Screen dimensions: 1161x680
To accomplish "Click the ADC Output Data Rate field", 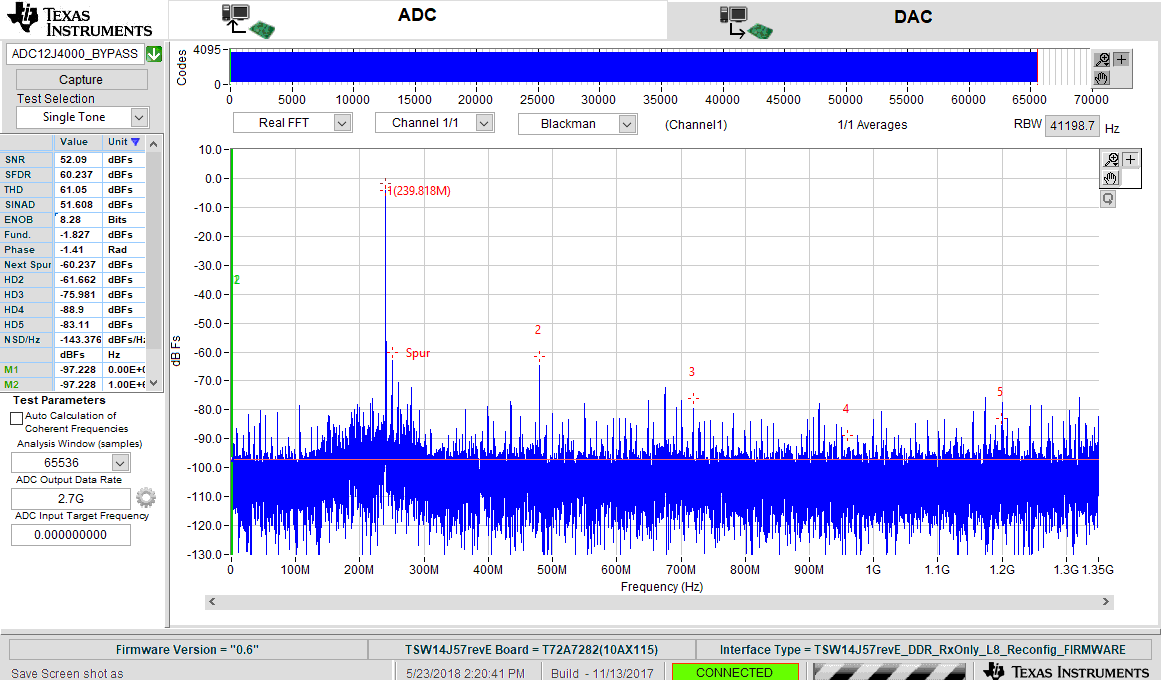I will click(x=71, y=499).
